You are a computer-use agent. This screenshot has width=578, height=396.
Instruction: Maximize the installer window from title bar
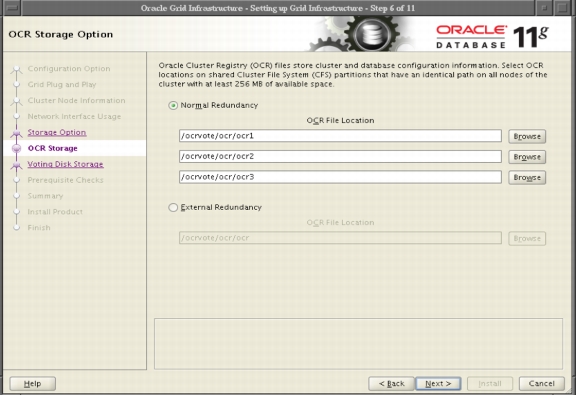[563, 8]
